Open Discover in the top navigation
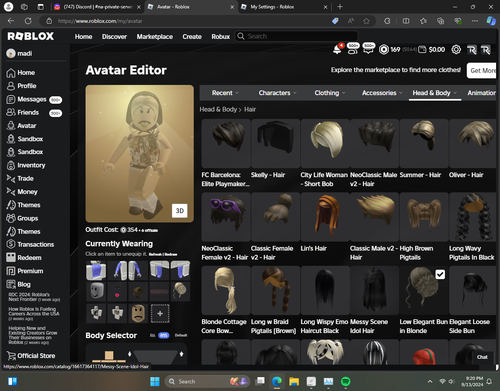The image size is (500, 391). (x=114, y=36)
